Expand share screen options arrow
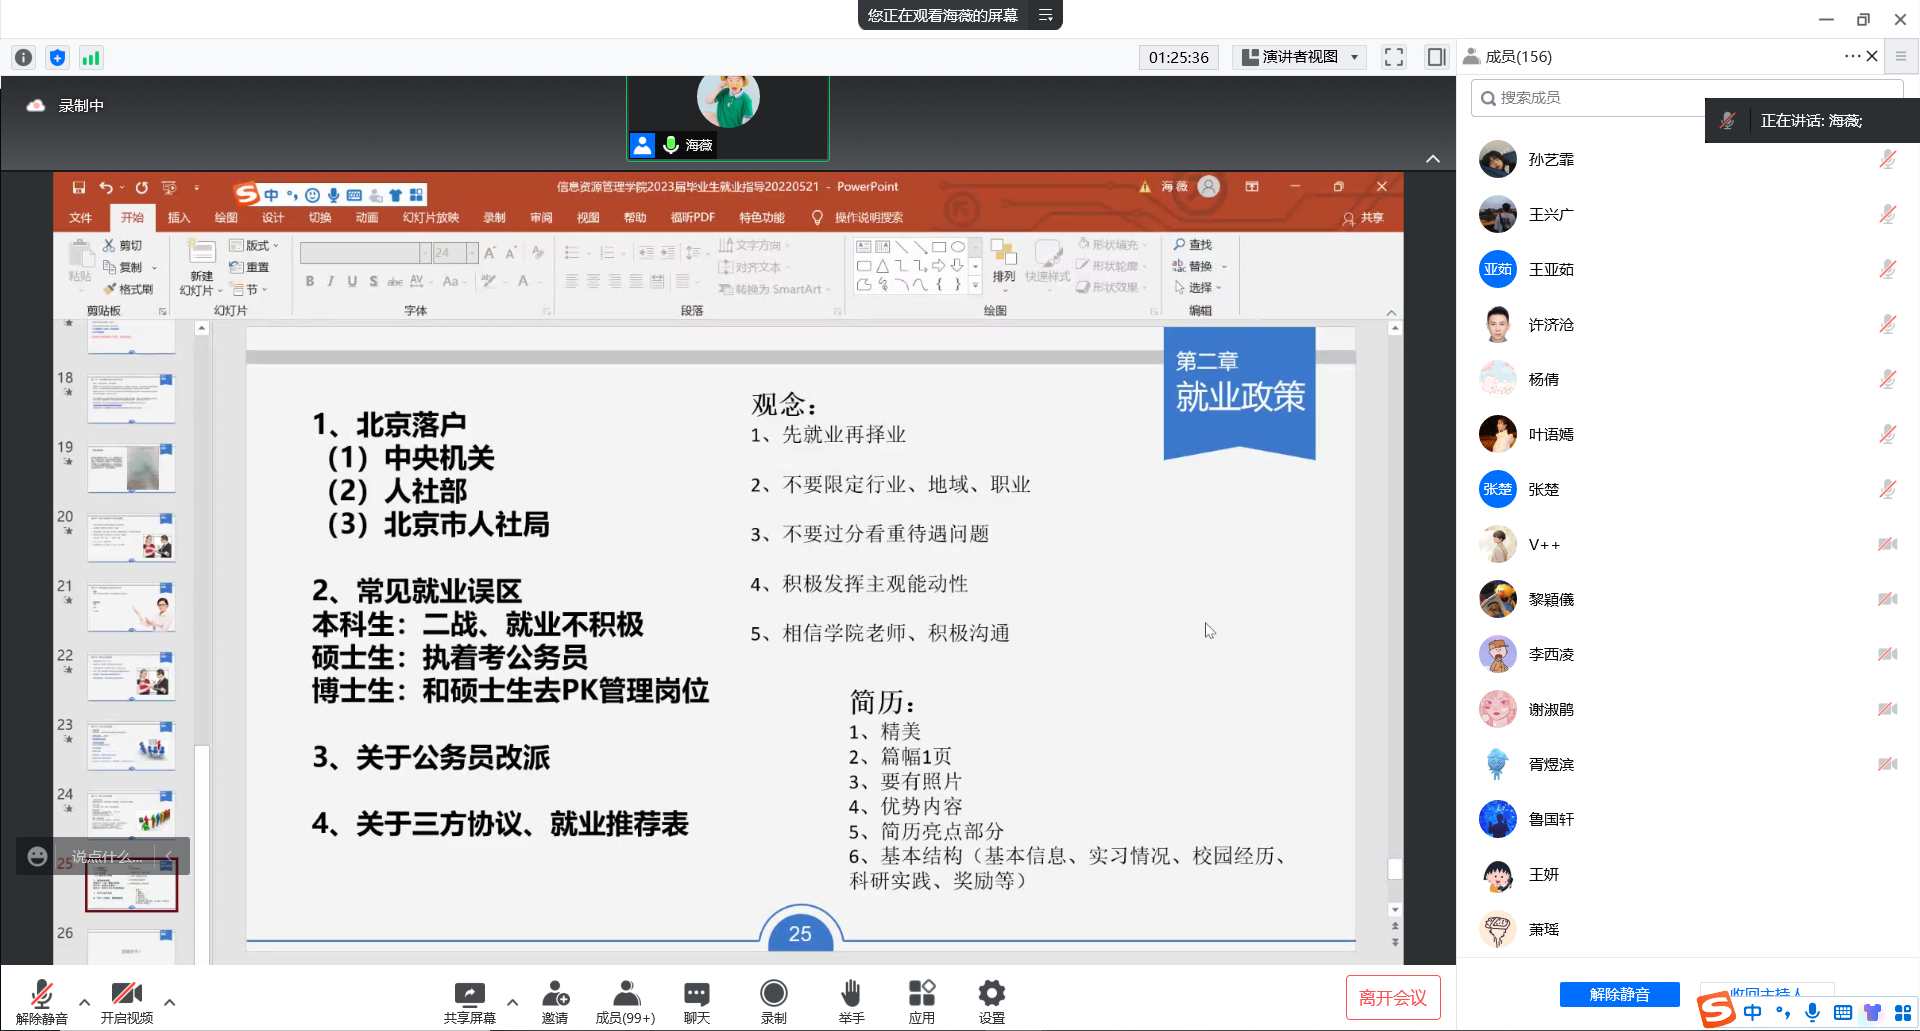The height and width of the screenshot is (1031, 1920). click(x=512, y=1001)
